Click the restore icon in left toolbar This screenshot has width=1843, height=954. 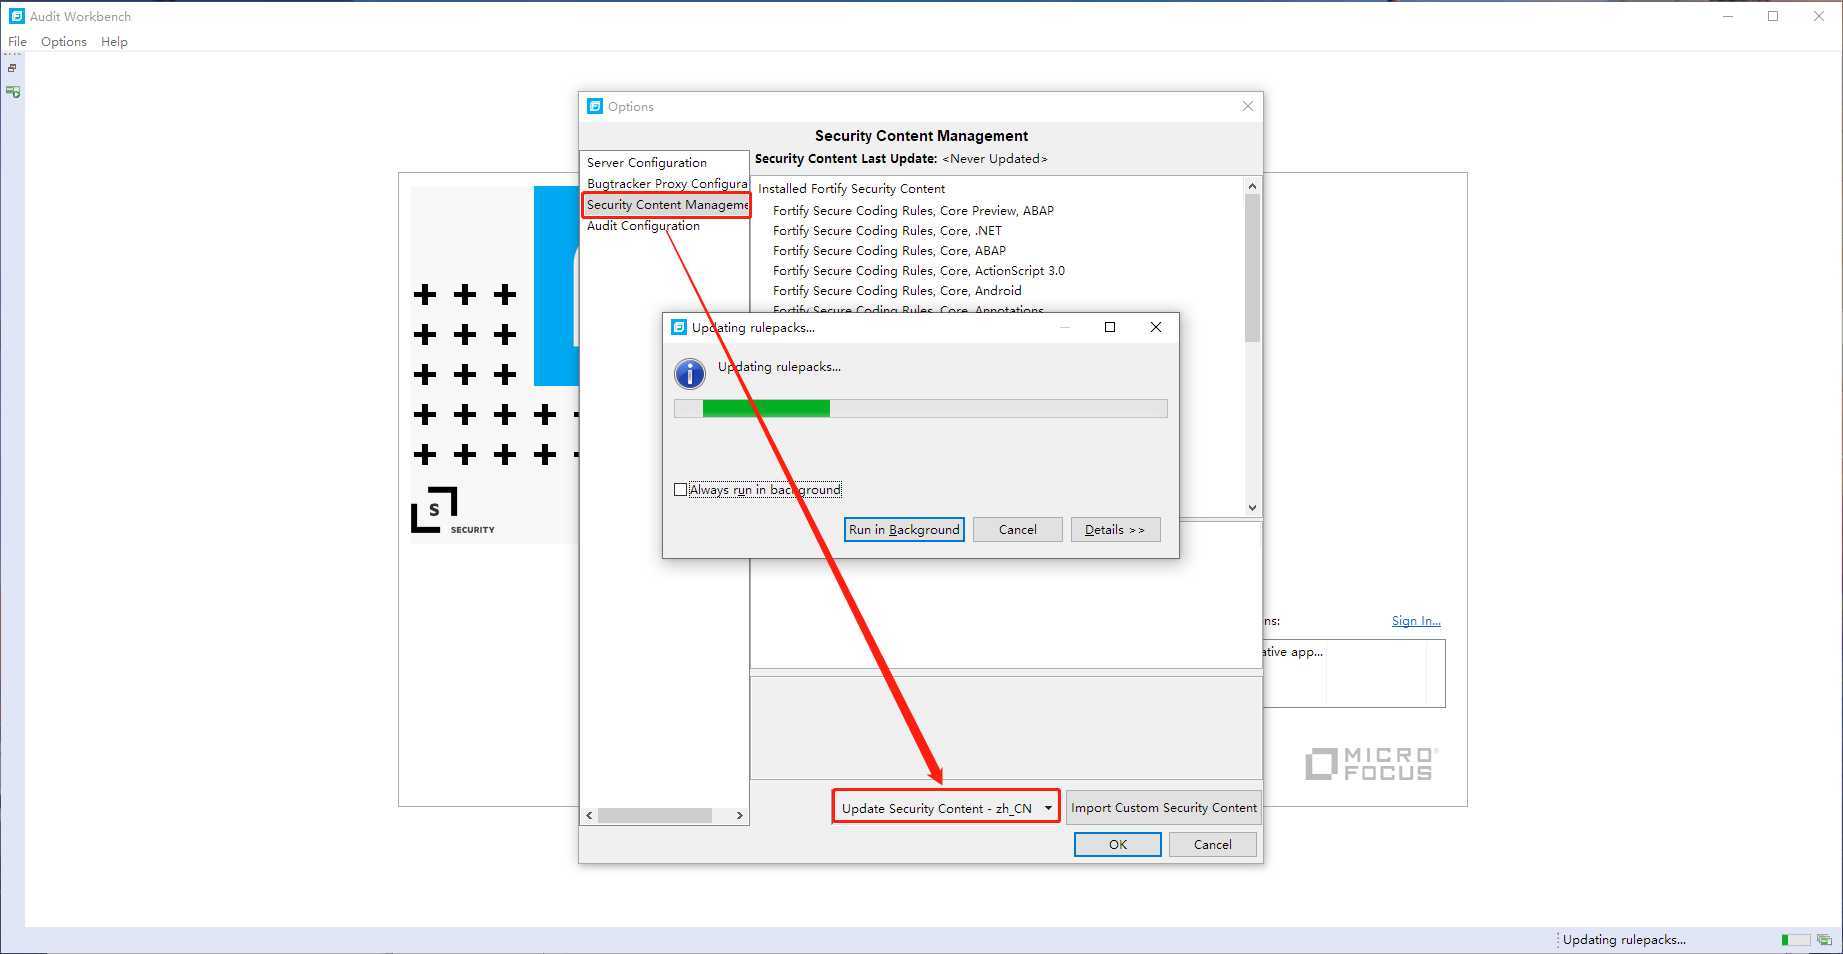click(x=12, y=68)
